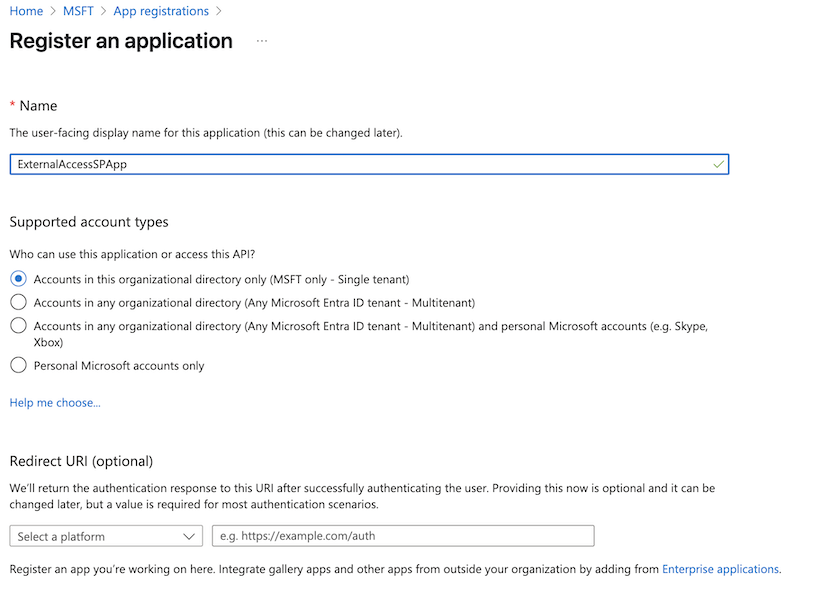Image resolution: width=821 pixels, height=592 pixels.
Task: Expand platform list via dropdown arrow
Action: [189, 537]
